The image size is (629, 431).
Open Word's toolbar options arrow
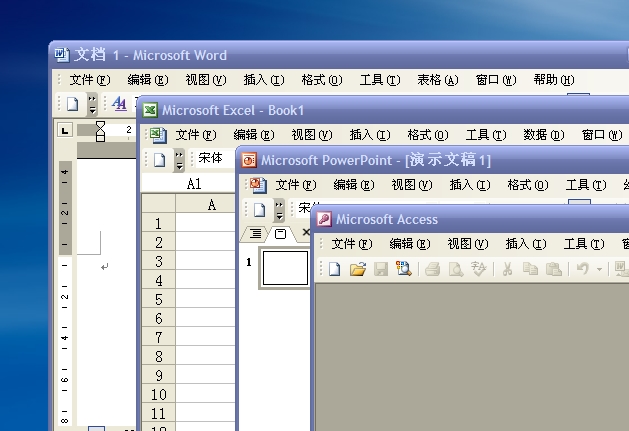point(92,104)
